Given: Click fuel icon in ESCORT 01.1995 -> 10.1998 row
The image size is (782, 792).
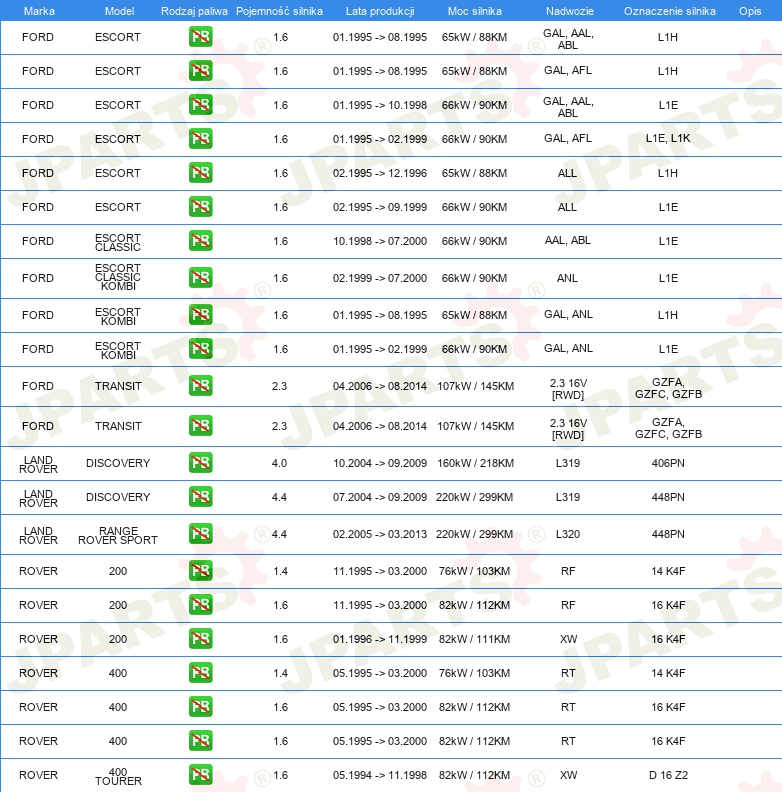Looking at the screenshot, I should [201, 105].
